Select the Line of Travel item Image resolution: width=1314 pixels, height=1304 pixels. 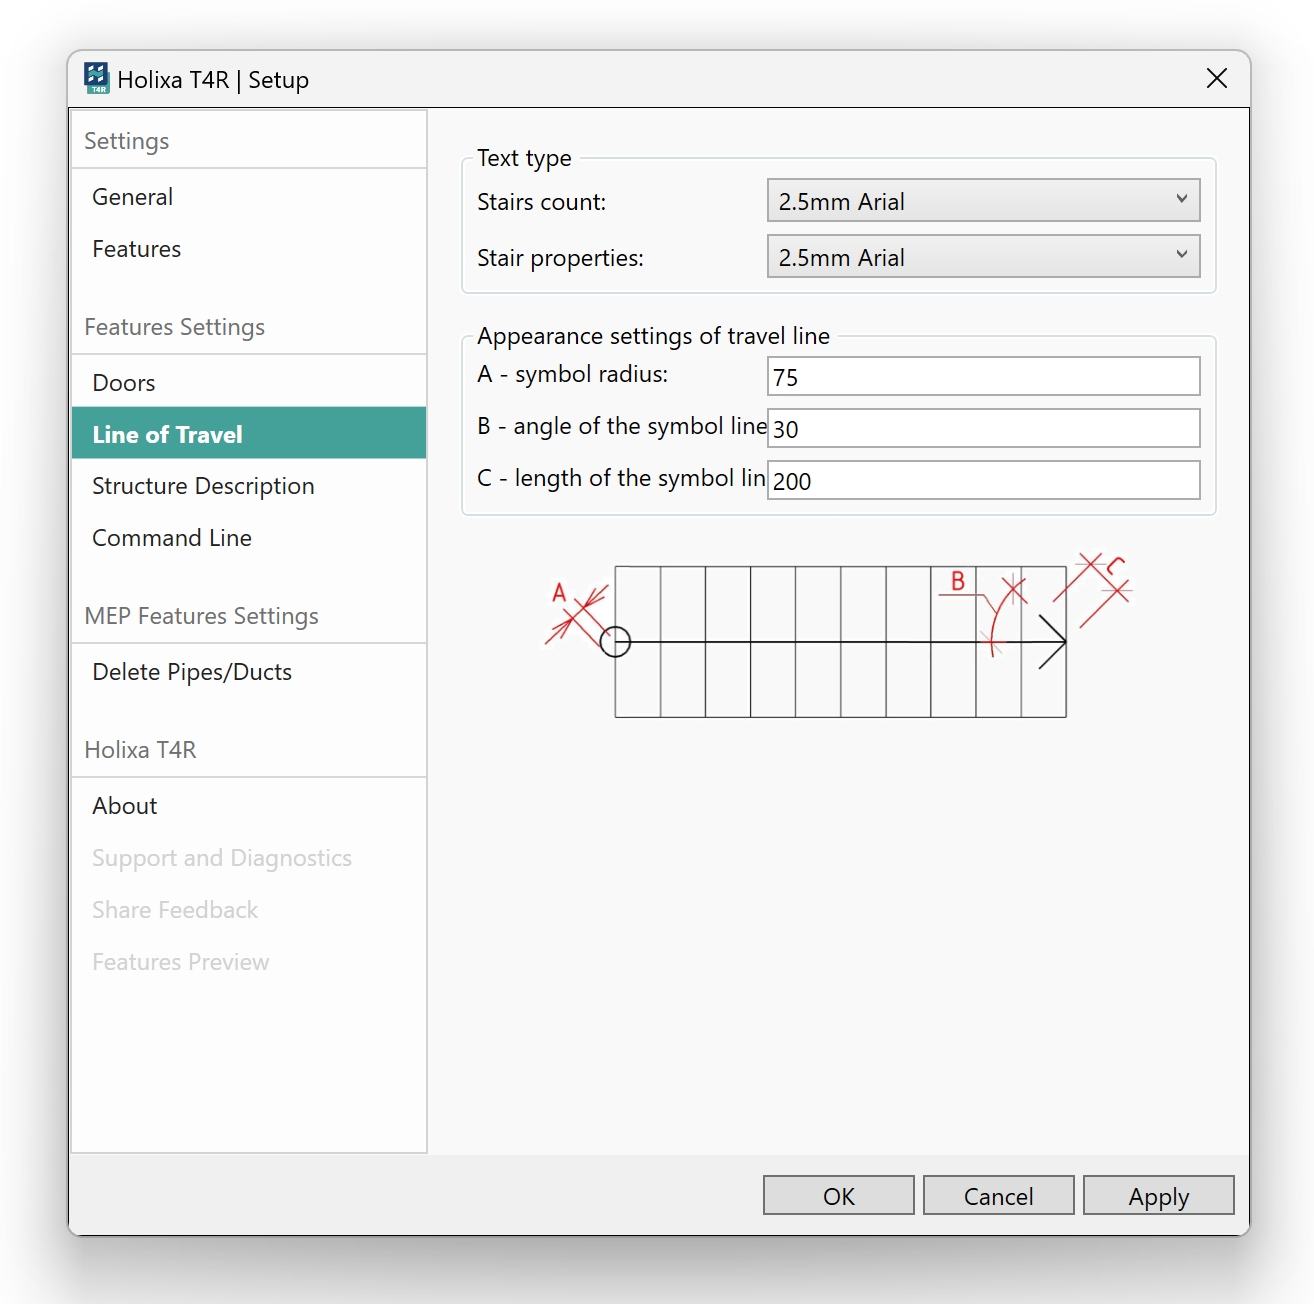[x=168, y=434]
